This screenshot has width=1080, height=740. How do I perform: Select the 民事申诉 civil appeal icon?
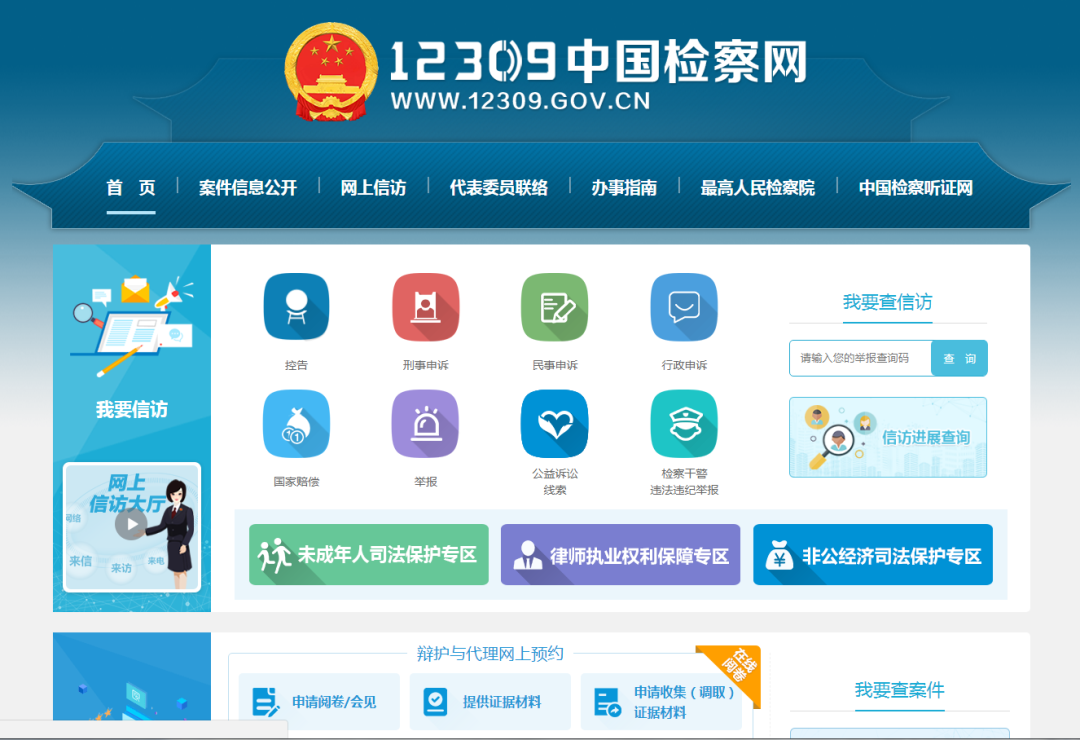pyautogui.click(x=554, y=307)
